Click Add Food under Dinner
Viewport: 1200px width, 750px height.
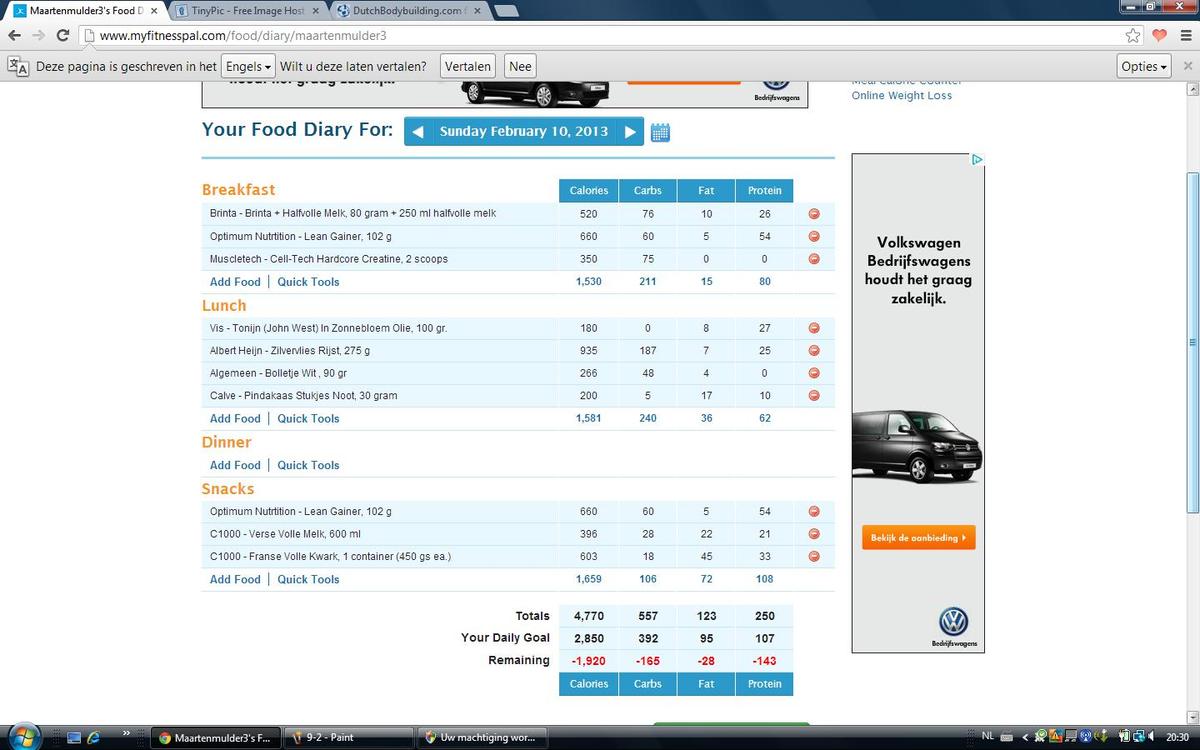pyautogui.click(x=235, y=465)
